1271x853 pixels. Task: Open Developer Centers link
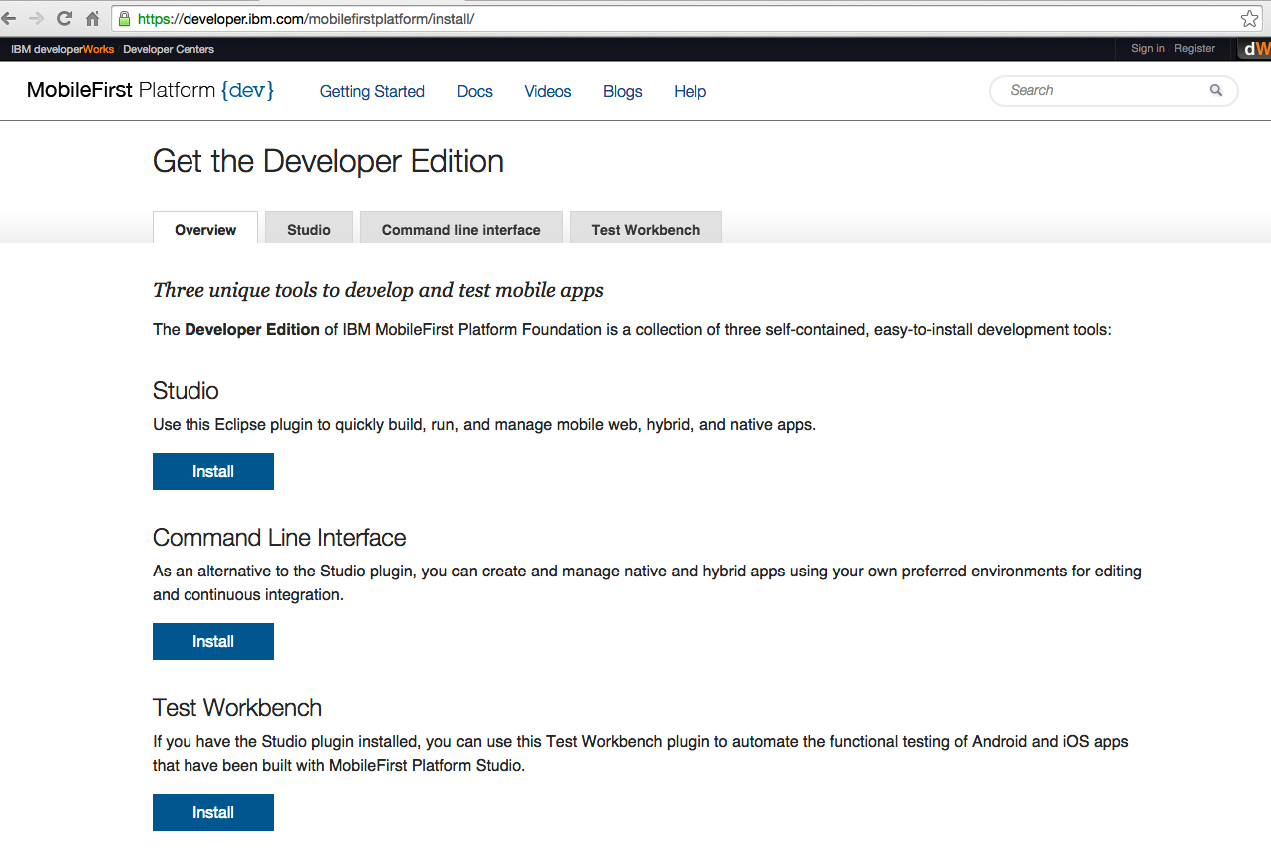click(168, 49)
